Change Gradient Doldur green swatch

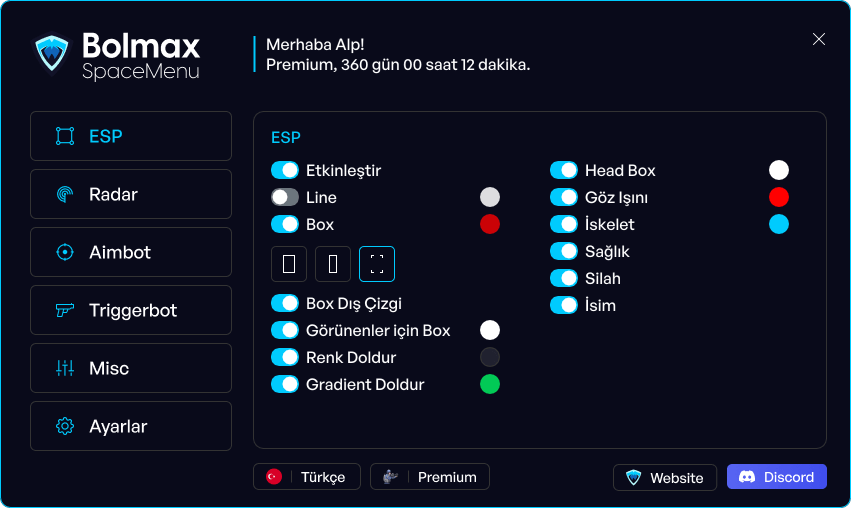coord(490,384)
